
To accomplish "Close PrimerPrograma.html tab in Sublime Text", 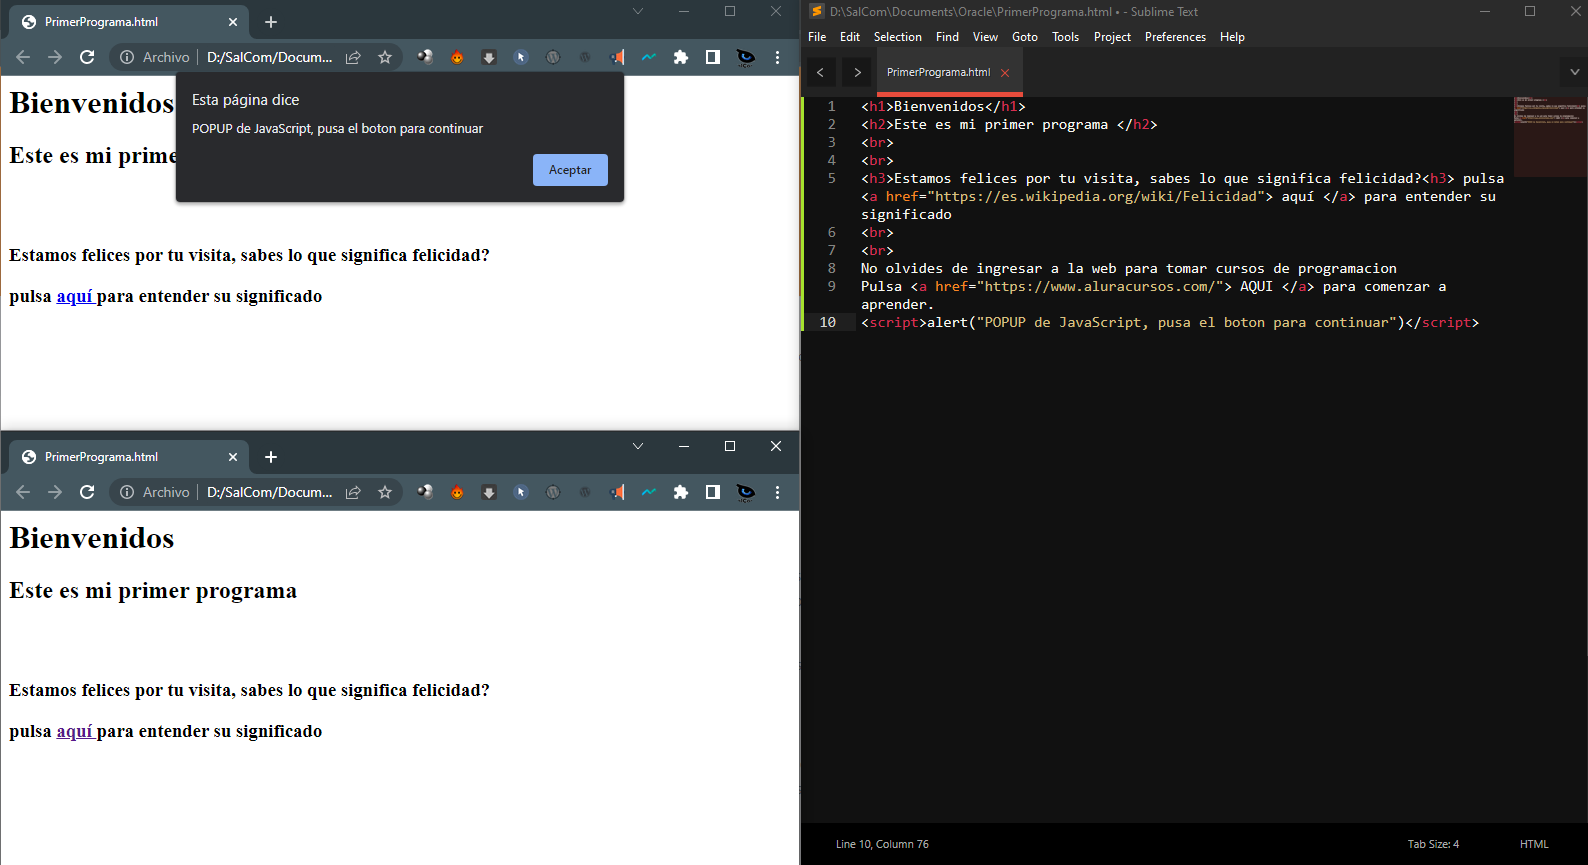I will pyautogui.click(x=1005, y=73).
